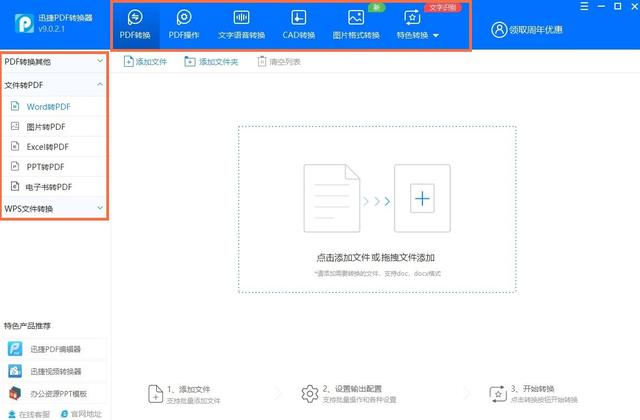Click the 在线客服 link
This screenshot has height=420, width=640.
(x=29, y=414)
